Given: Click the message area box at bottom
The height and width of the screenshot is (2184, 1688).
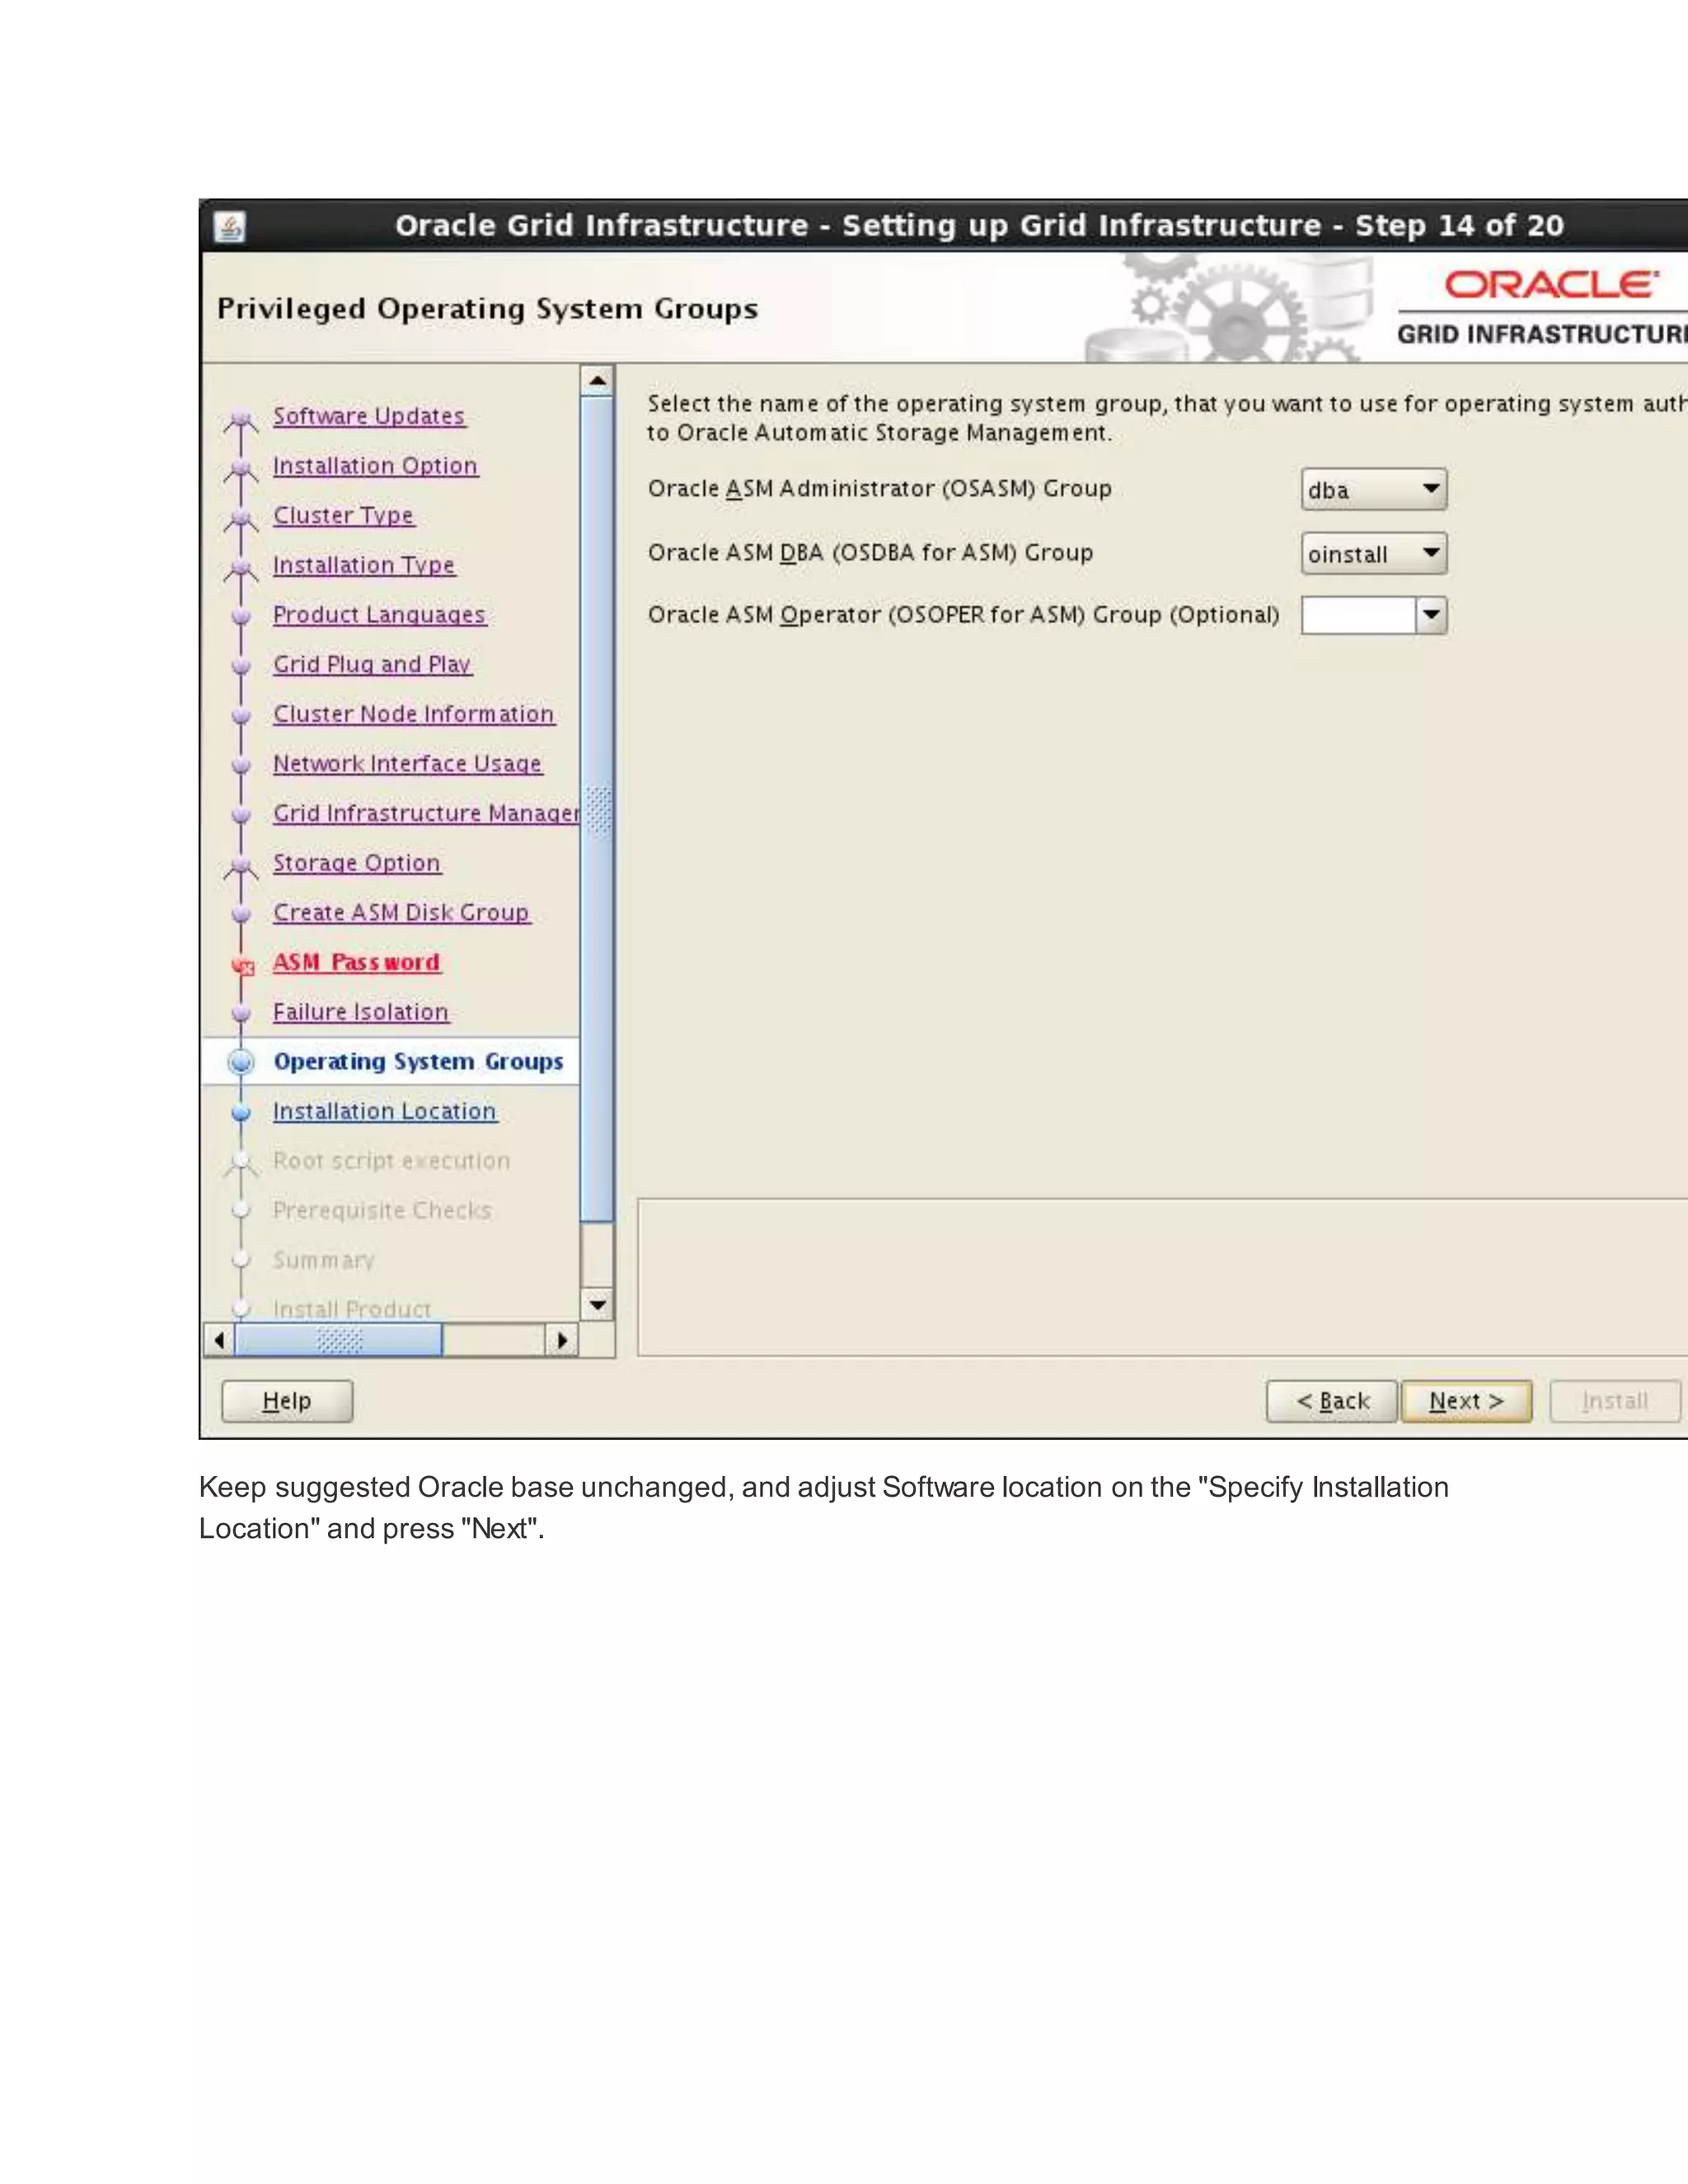Looking at the screenshot, I should point(1163,1277).
